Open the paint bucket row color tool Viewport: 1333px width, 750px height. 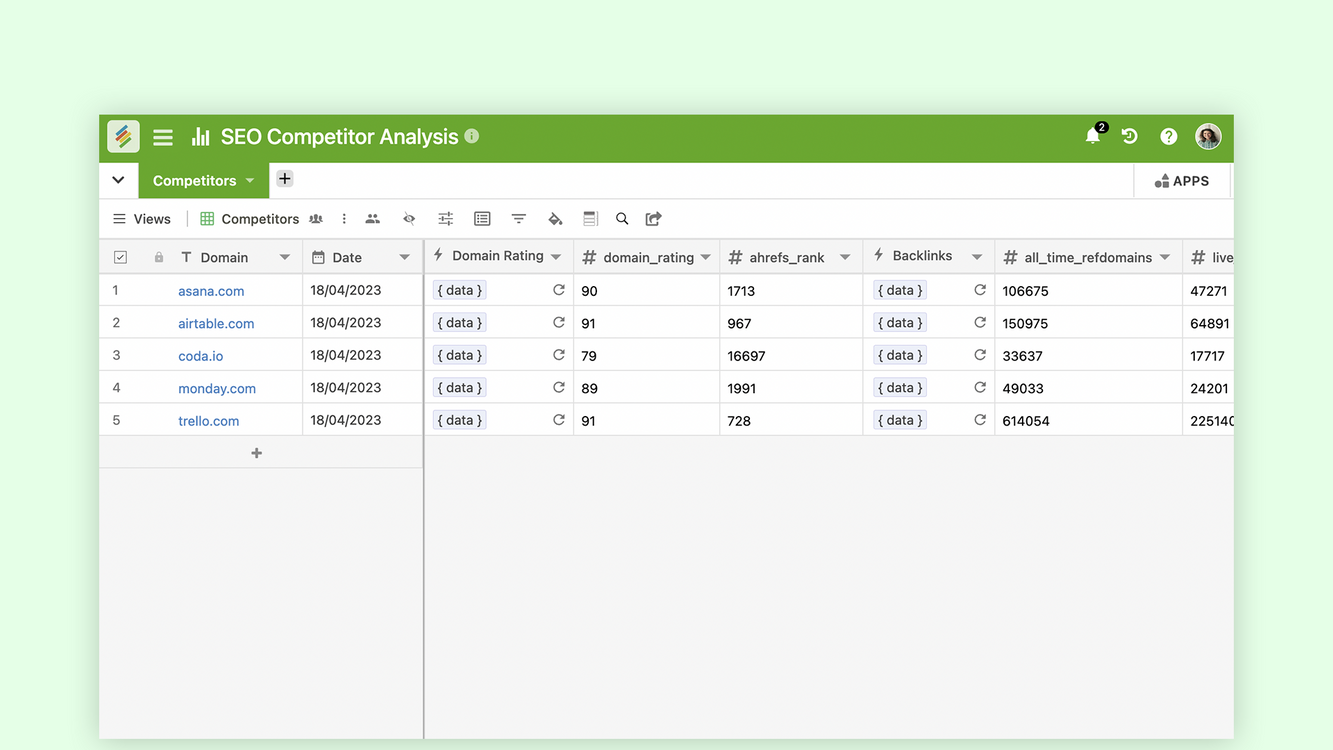pyautogui.click(x=555, y=219)
